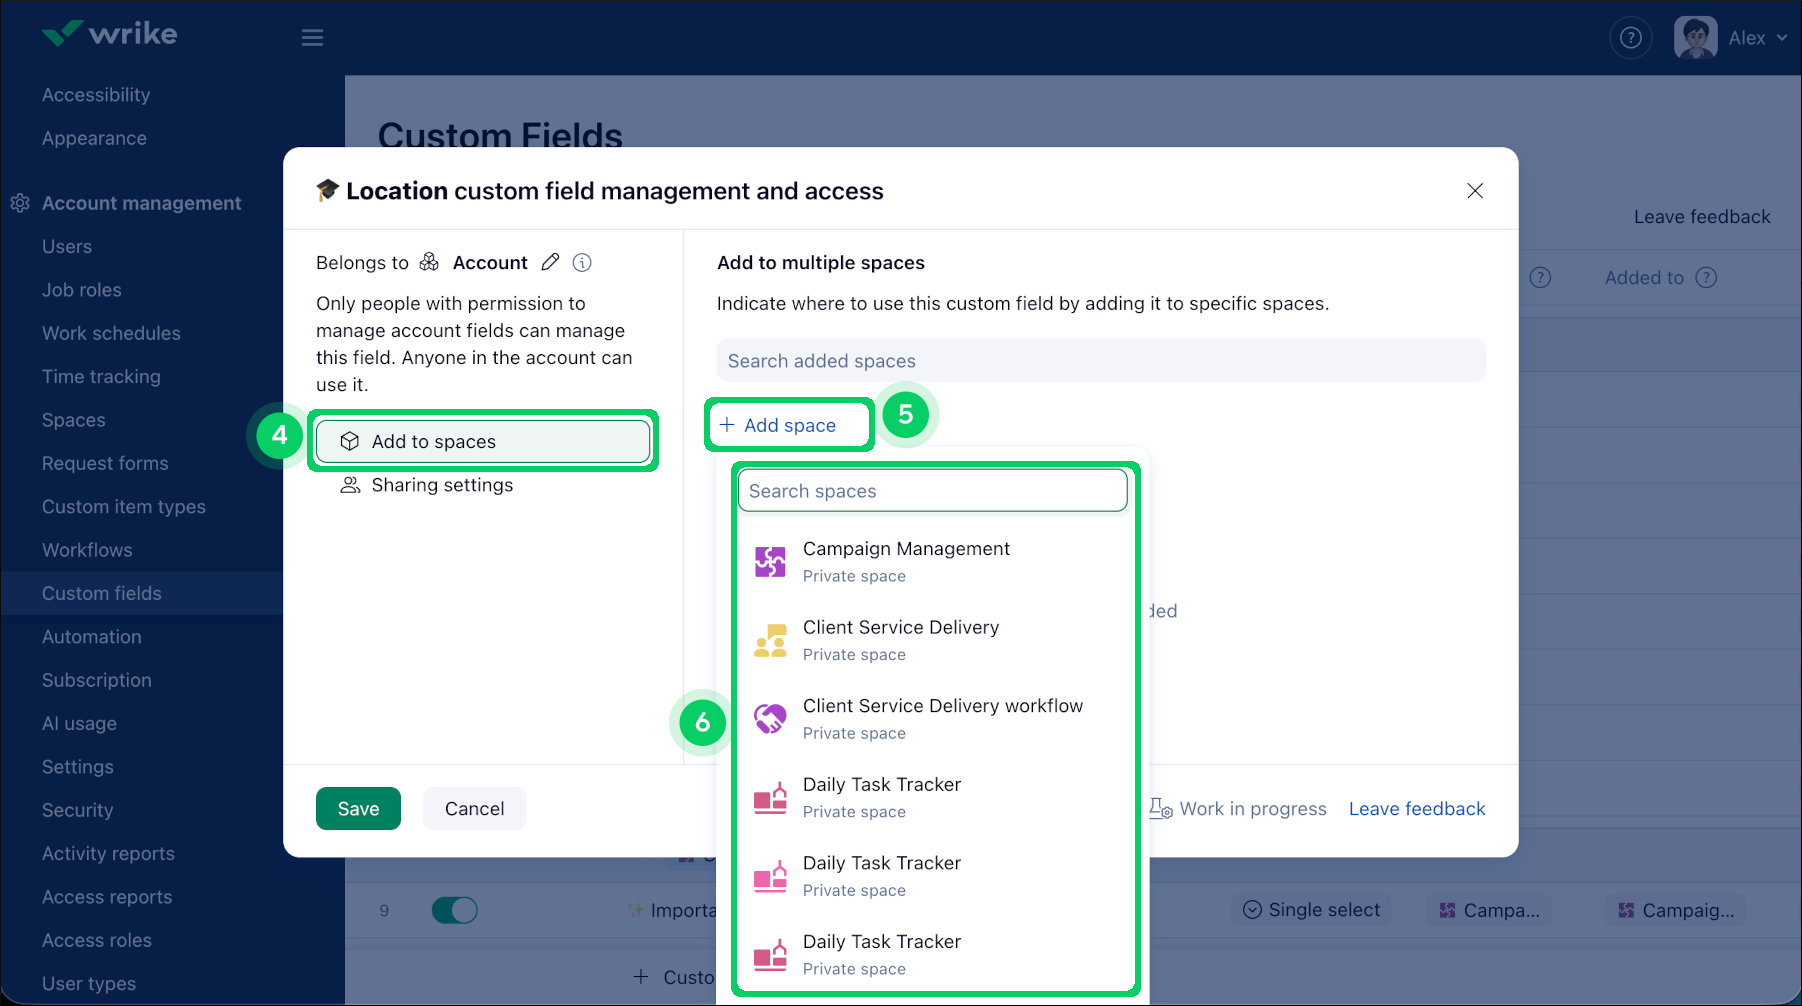Toggle the switch in row 9

tap(455, 910)
